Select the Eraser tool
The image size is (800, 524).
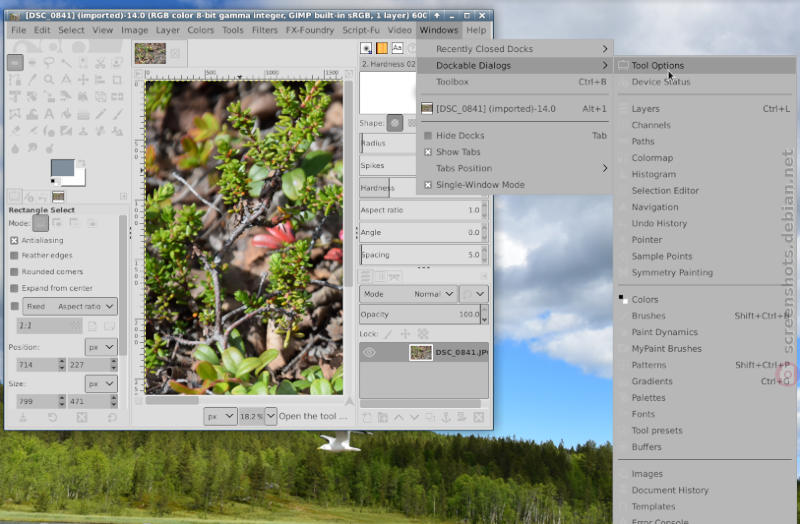(x=15, y=131)
